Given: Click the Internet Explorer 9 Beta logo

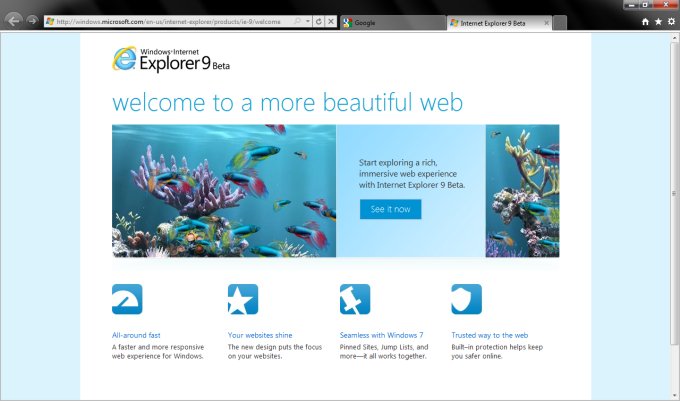Looking at the screenshot, I should (x=171, y=59).
